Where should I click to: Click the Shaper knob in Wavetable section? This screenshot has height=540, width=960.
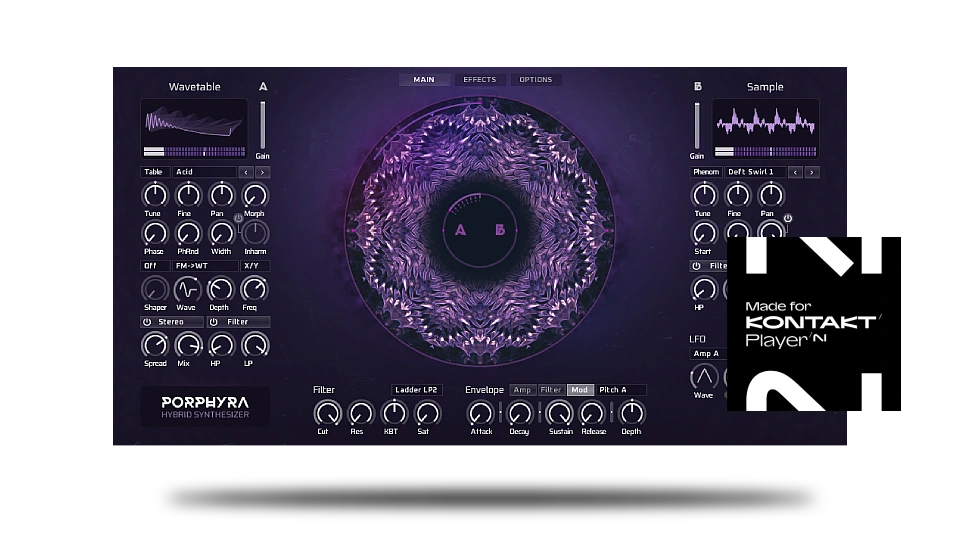pos(155,290)
